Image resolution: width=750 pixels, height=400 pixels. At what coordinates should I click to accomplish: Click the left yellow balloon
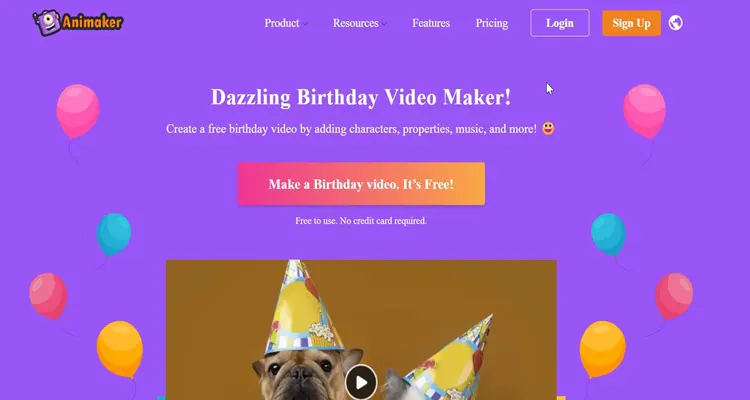point(120,349)
